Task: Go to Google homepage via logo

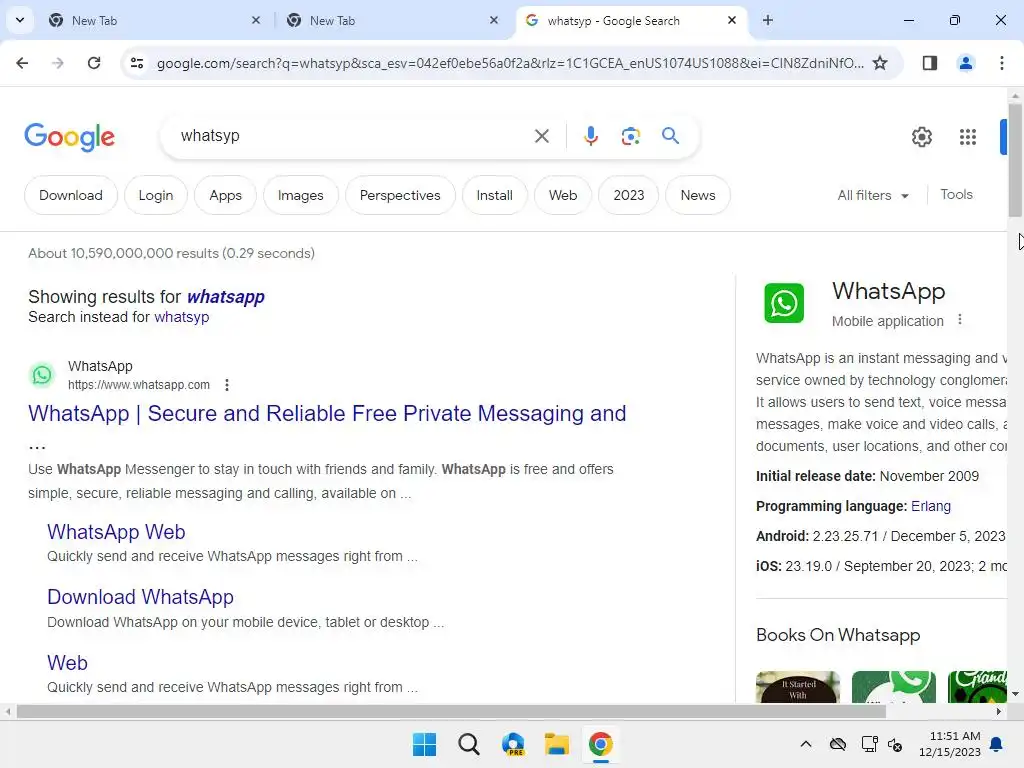Action: point(69,137)
